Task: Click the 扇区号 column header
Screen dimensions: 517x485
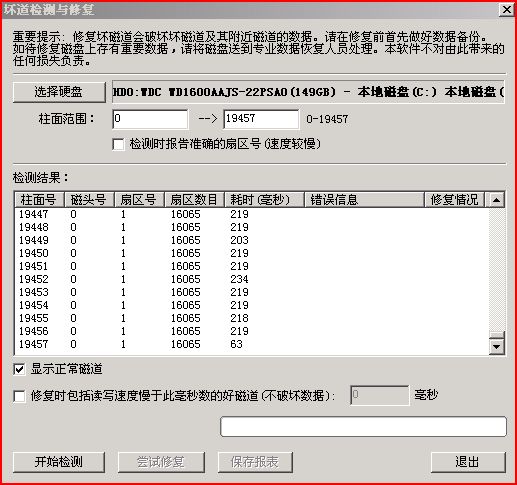Action: click(x=139, y=200)
